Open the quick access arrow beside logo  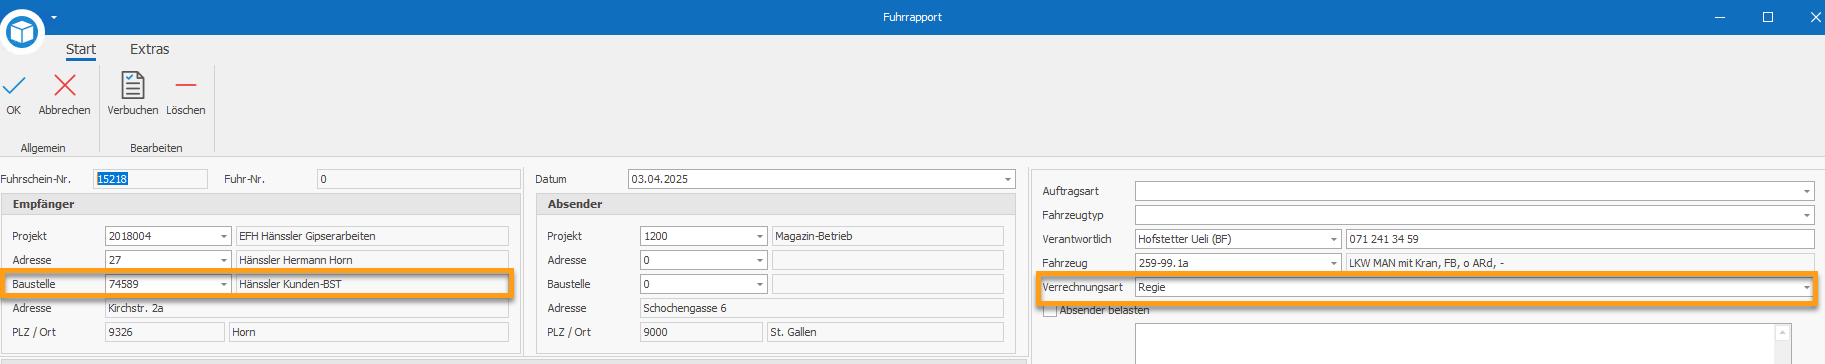54,17
